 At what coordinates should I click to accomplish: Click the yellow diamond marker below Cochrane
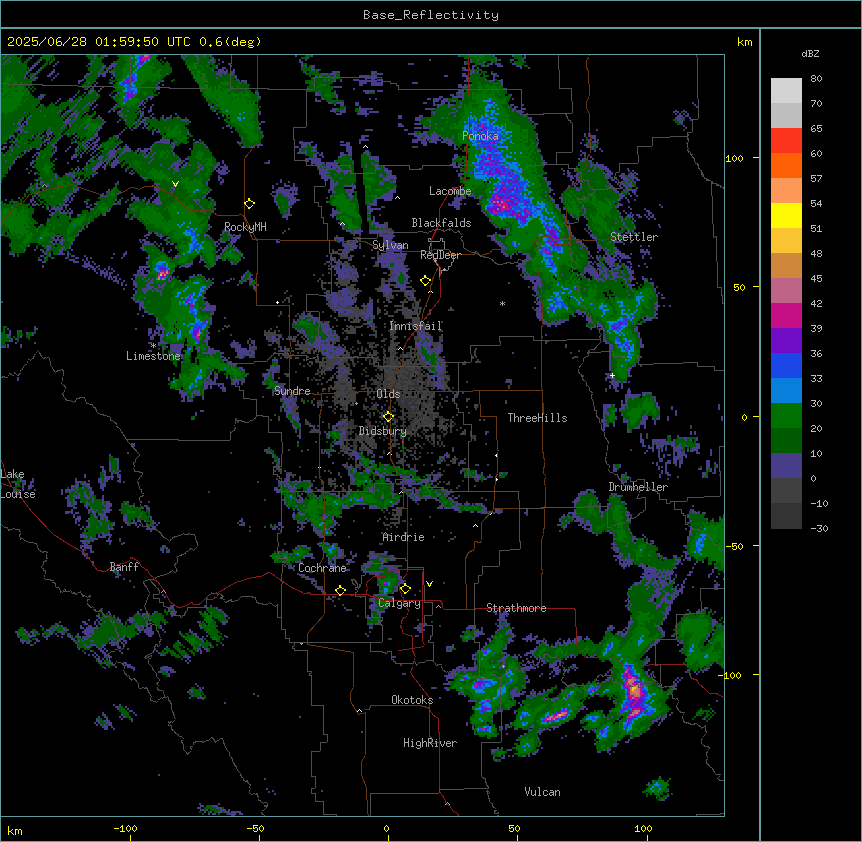pyautogui.click(x=340, y=590)
